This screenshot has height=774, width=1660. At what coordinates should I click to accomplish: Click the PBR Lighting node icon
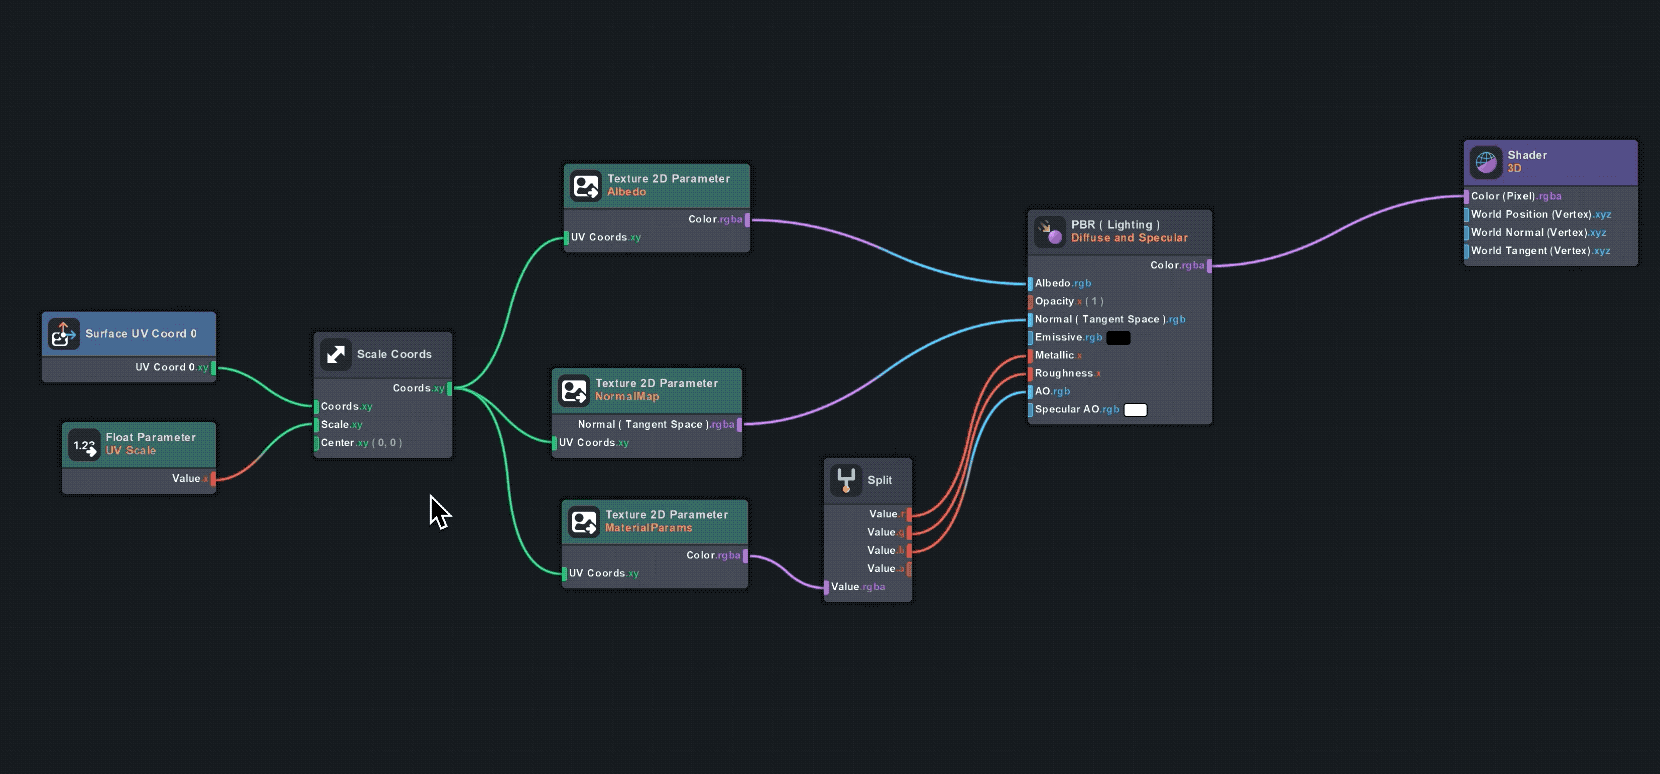pyautogui.click(x=1050, y=232)
